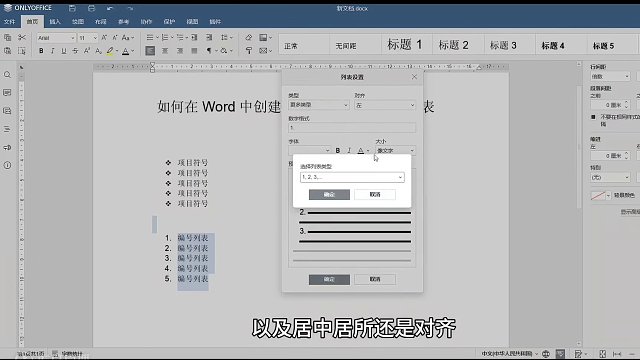Click the Decrement font size icon
The height and width of the screenshot is (360, 640).
[x=115, y=38]
